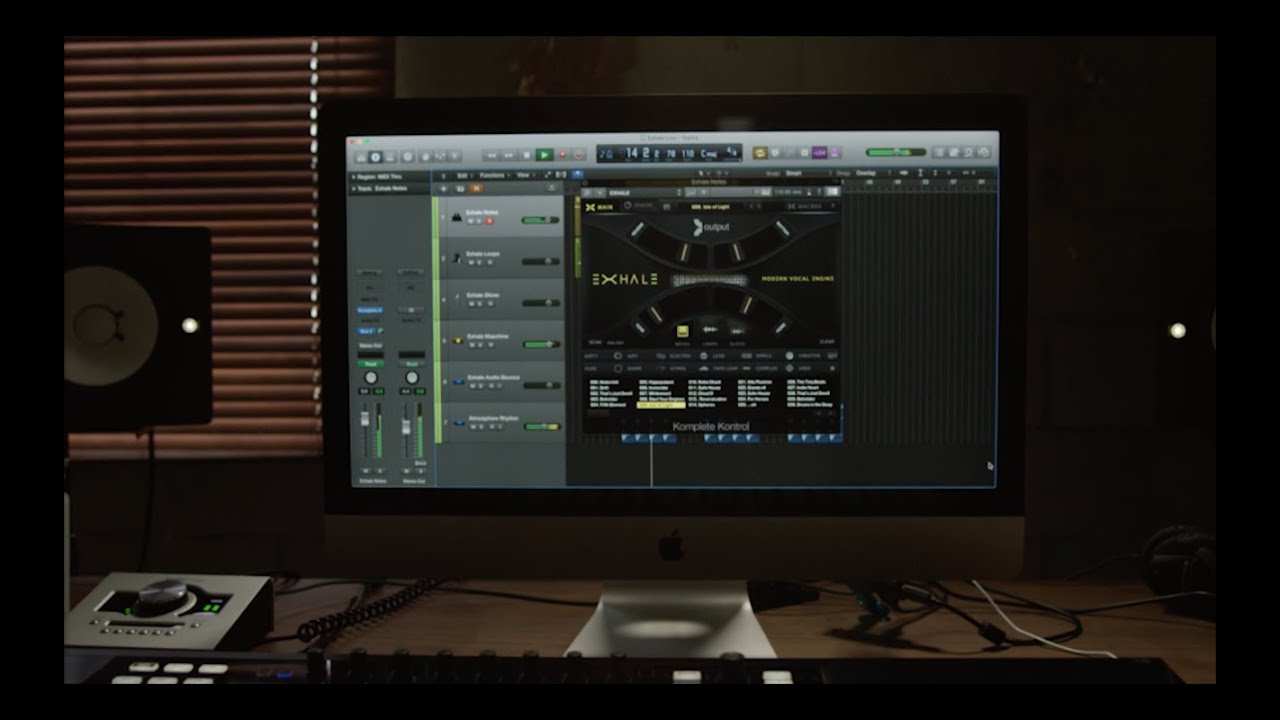This screenshot has width=1280, height=720.
Task: Click the add track plus button
Action: point(443,187)
